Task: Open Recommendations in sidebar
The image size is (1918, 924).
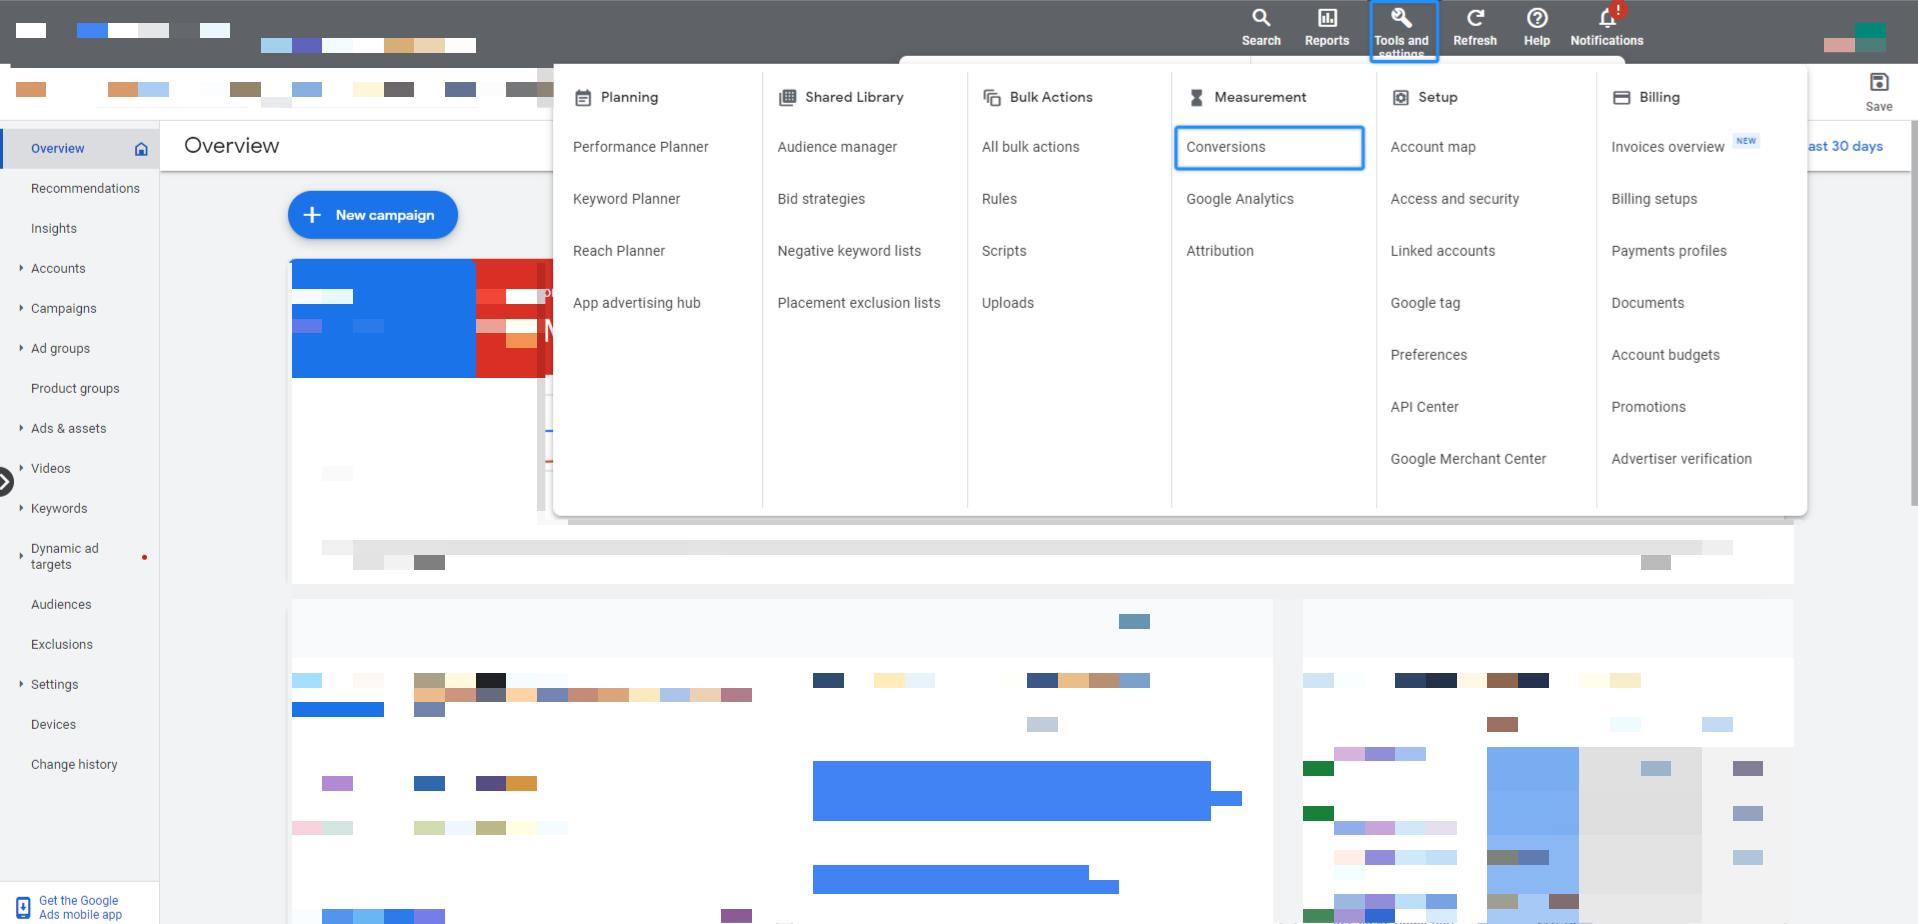Action: click(x=85, y=188)
